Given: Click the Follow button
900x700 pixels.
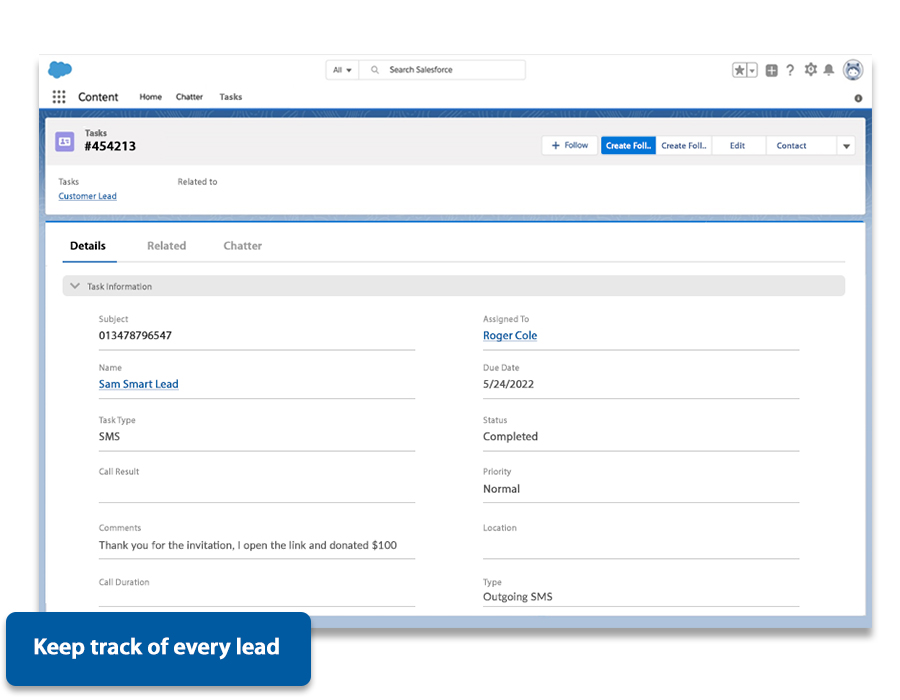Looking at the screenshot, I should point(569,145).
